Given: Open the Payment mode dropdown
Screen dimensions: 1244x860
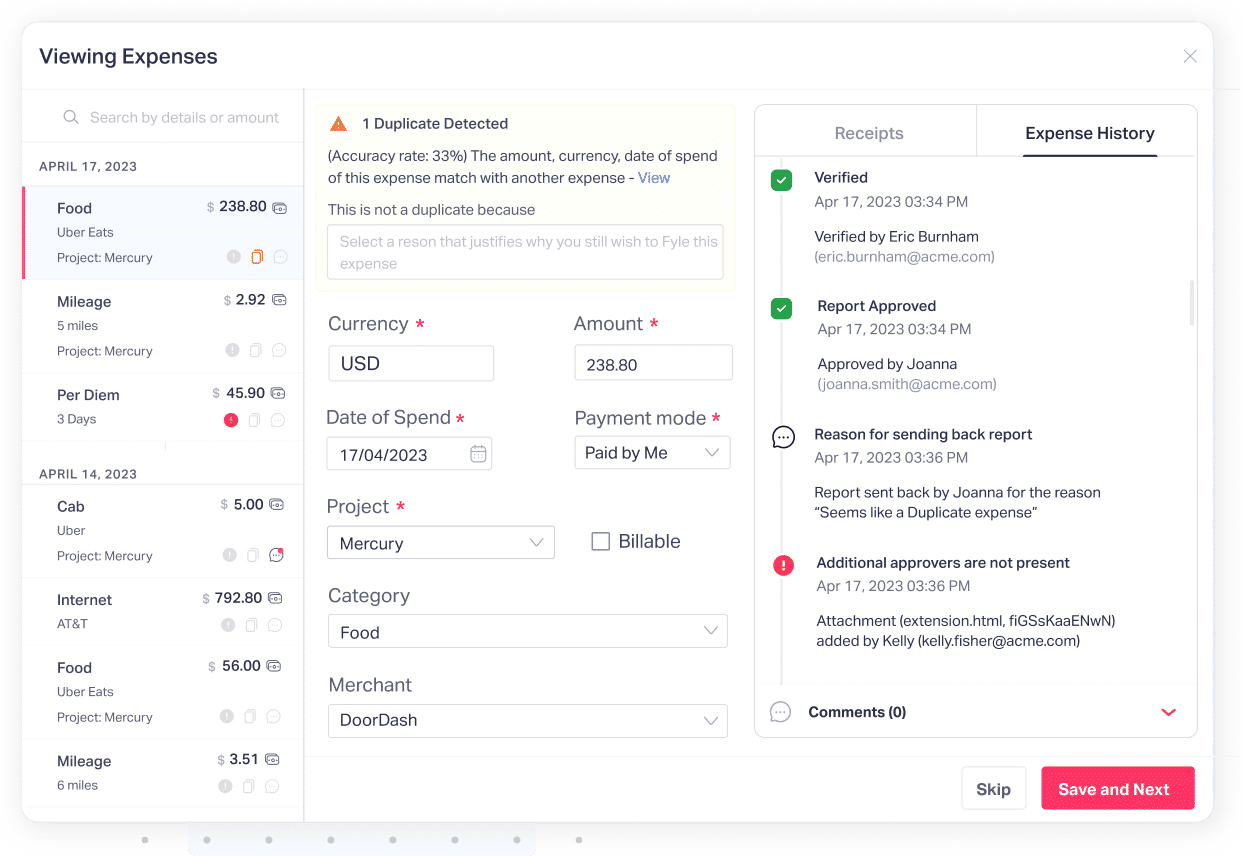Looking at the screenshot, I should click(x=652, y=452).
